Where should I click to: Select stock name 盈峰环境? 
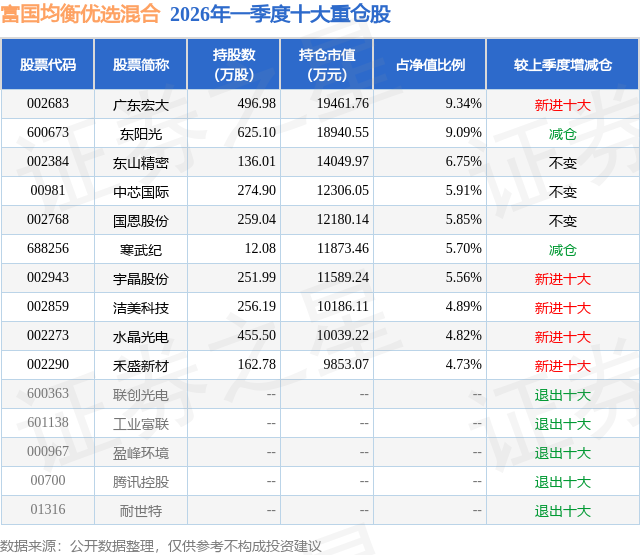tap(141, 453)
